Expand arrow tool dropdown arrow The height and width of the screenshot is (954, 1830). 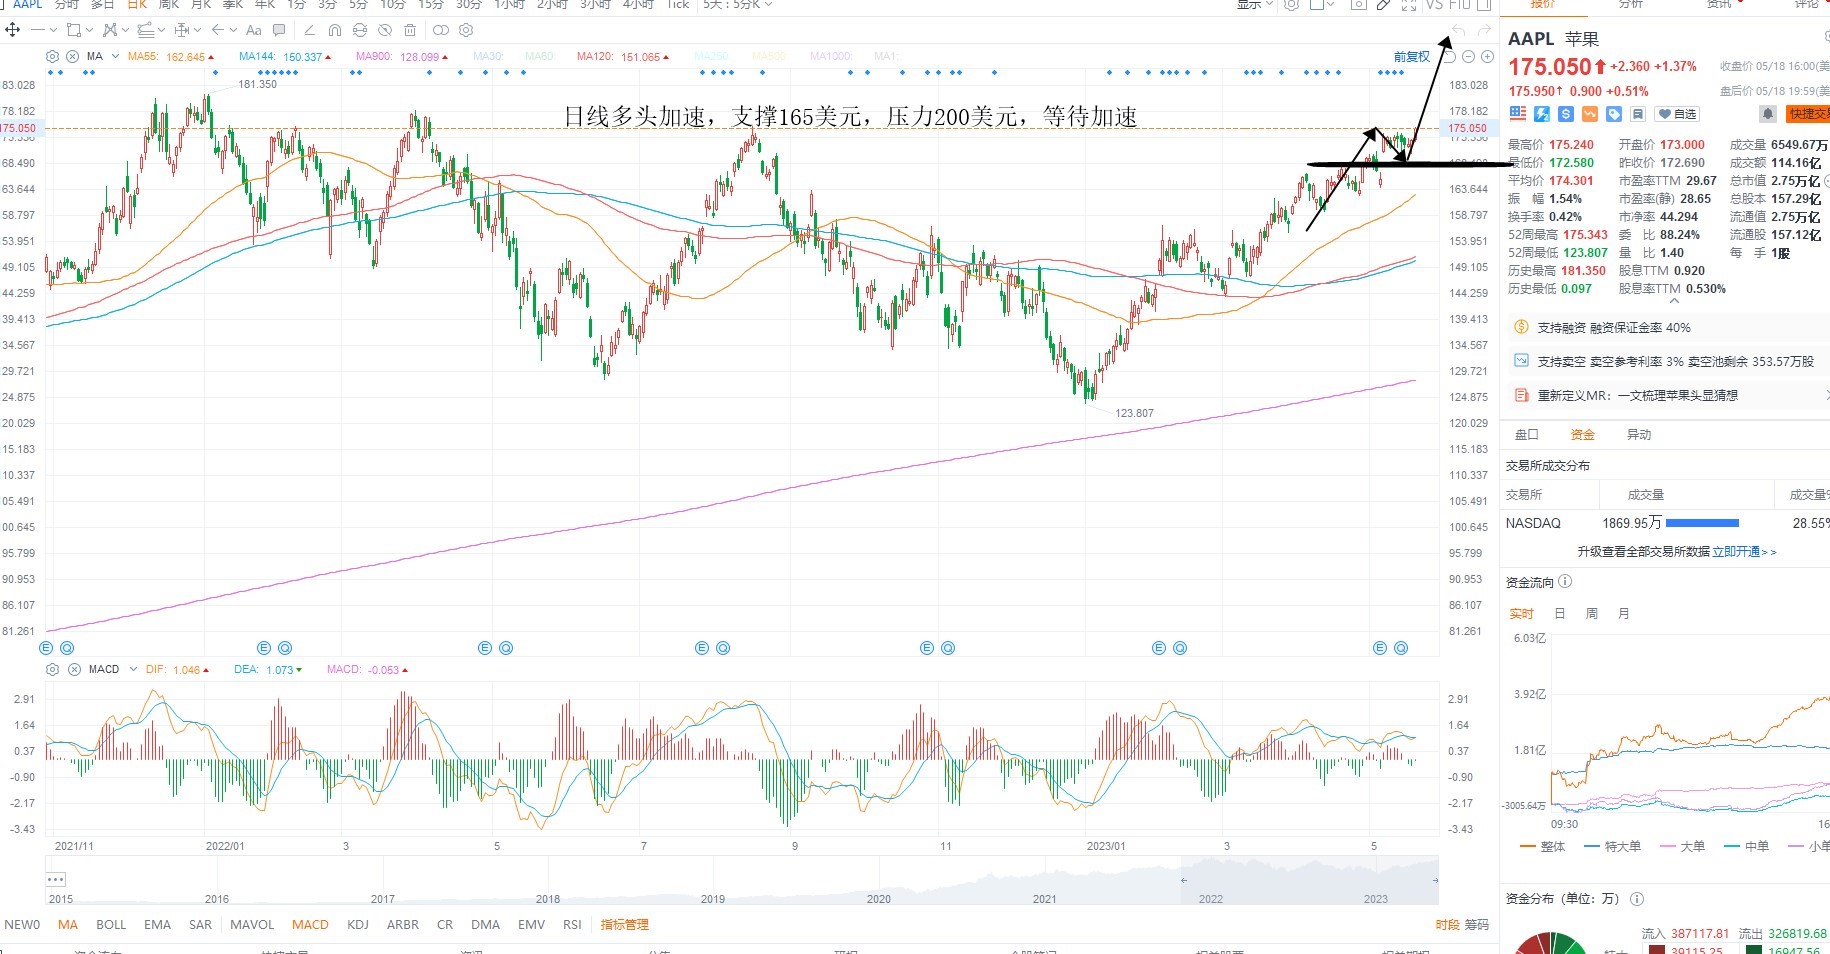click(x=233, y=30)
